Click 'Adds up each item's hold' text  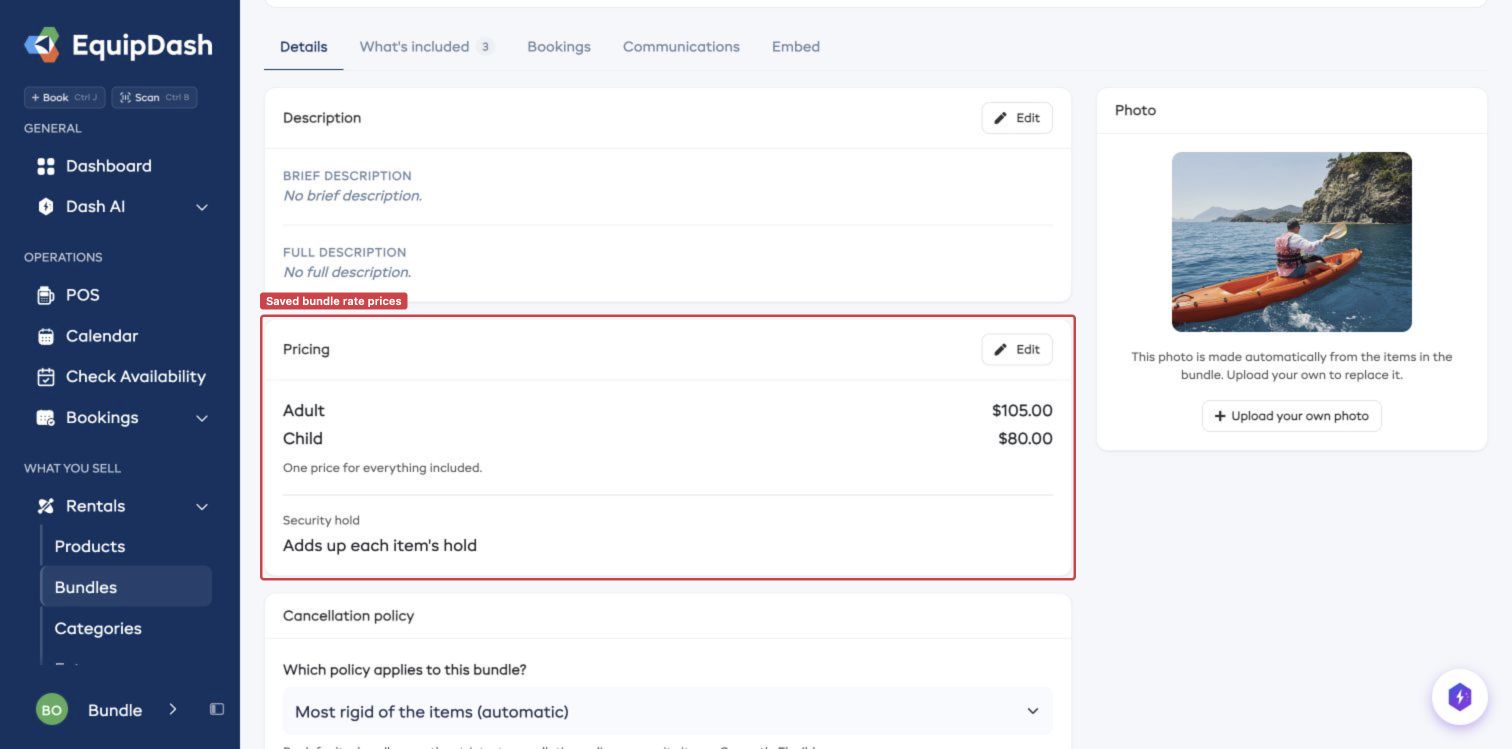tap(380, 546)
